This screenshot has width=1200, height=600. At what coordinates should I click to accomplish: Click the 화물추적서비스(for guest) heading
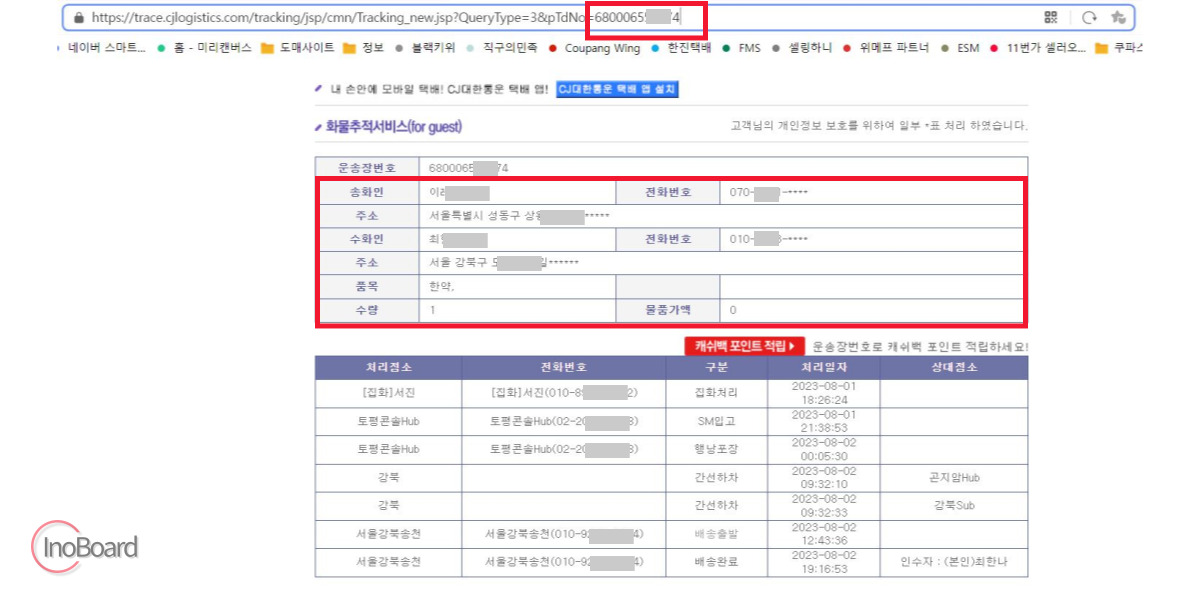click(x=393, y=127)
